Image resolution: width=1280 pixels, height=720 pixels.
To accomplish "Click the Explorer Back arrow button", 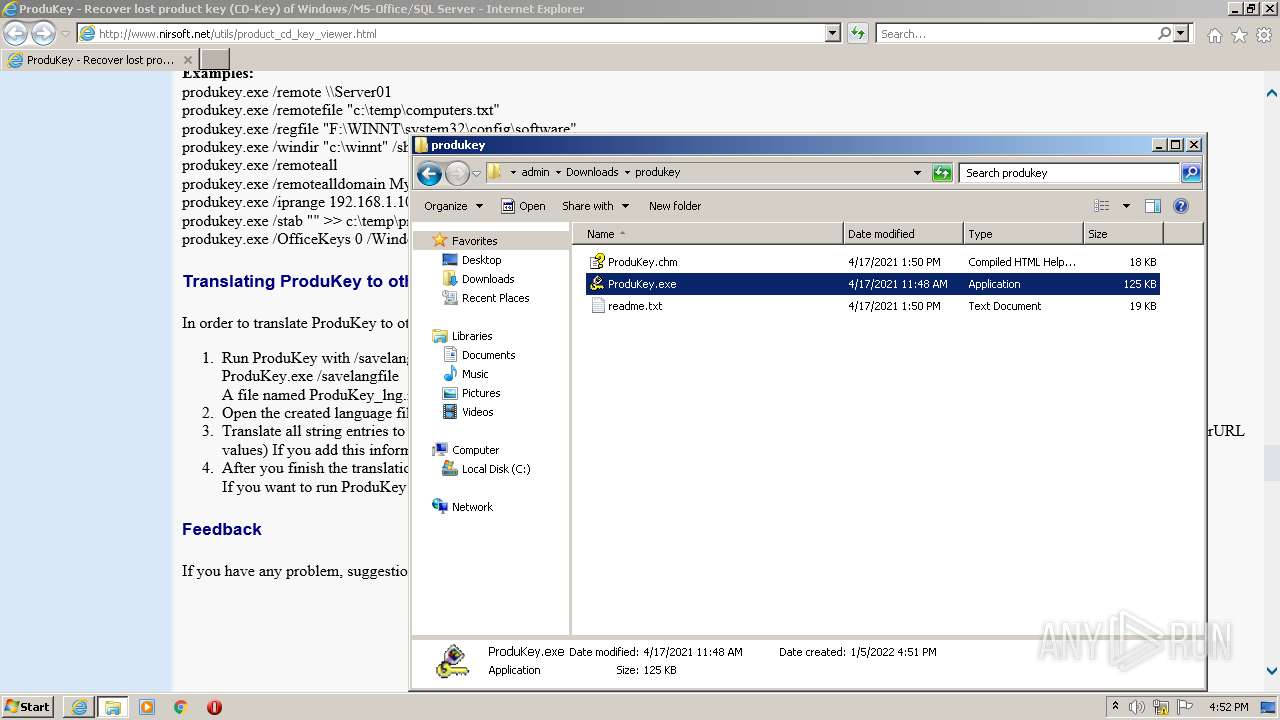I will coord(429,174).
